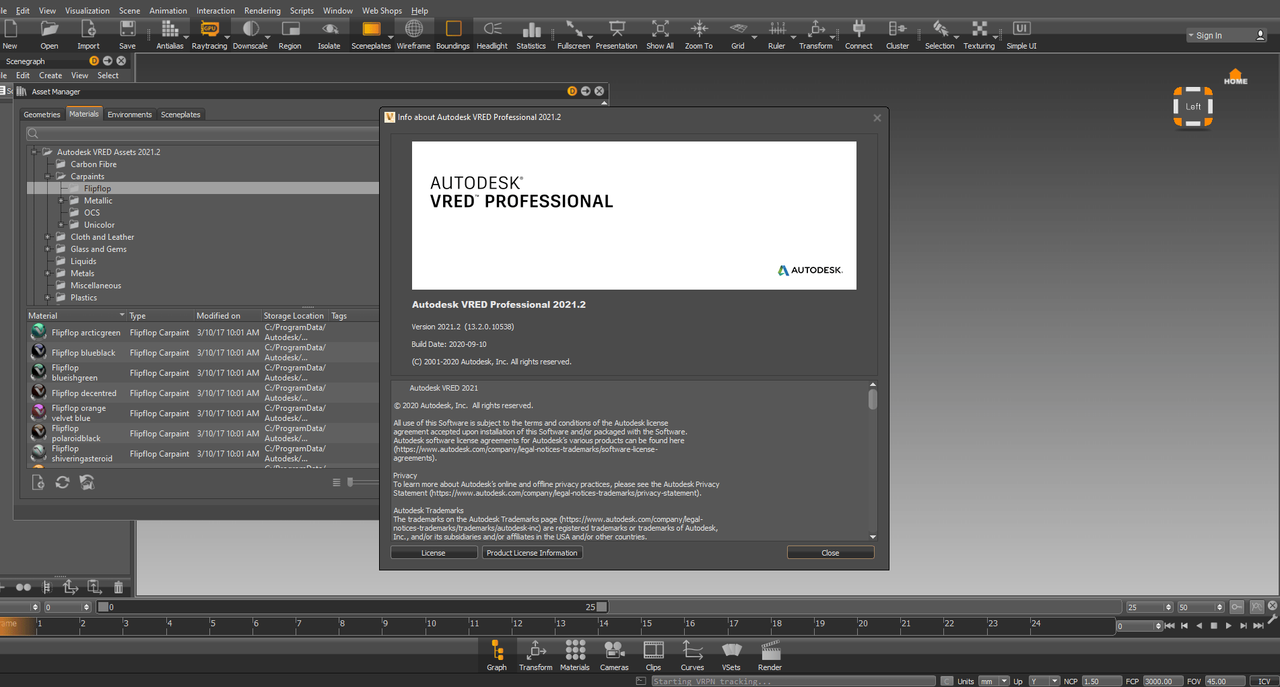The width and height of the screenshot is (1280, 687).
Task: Click the Antialias toolbar icon
Action: pos(170,34)
